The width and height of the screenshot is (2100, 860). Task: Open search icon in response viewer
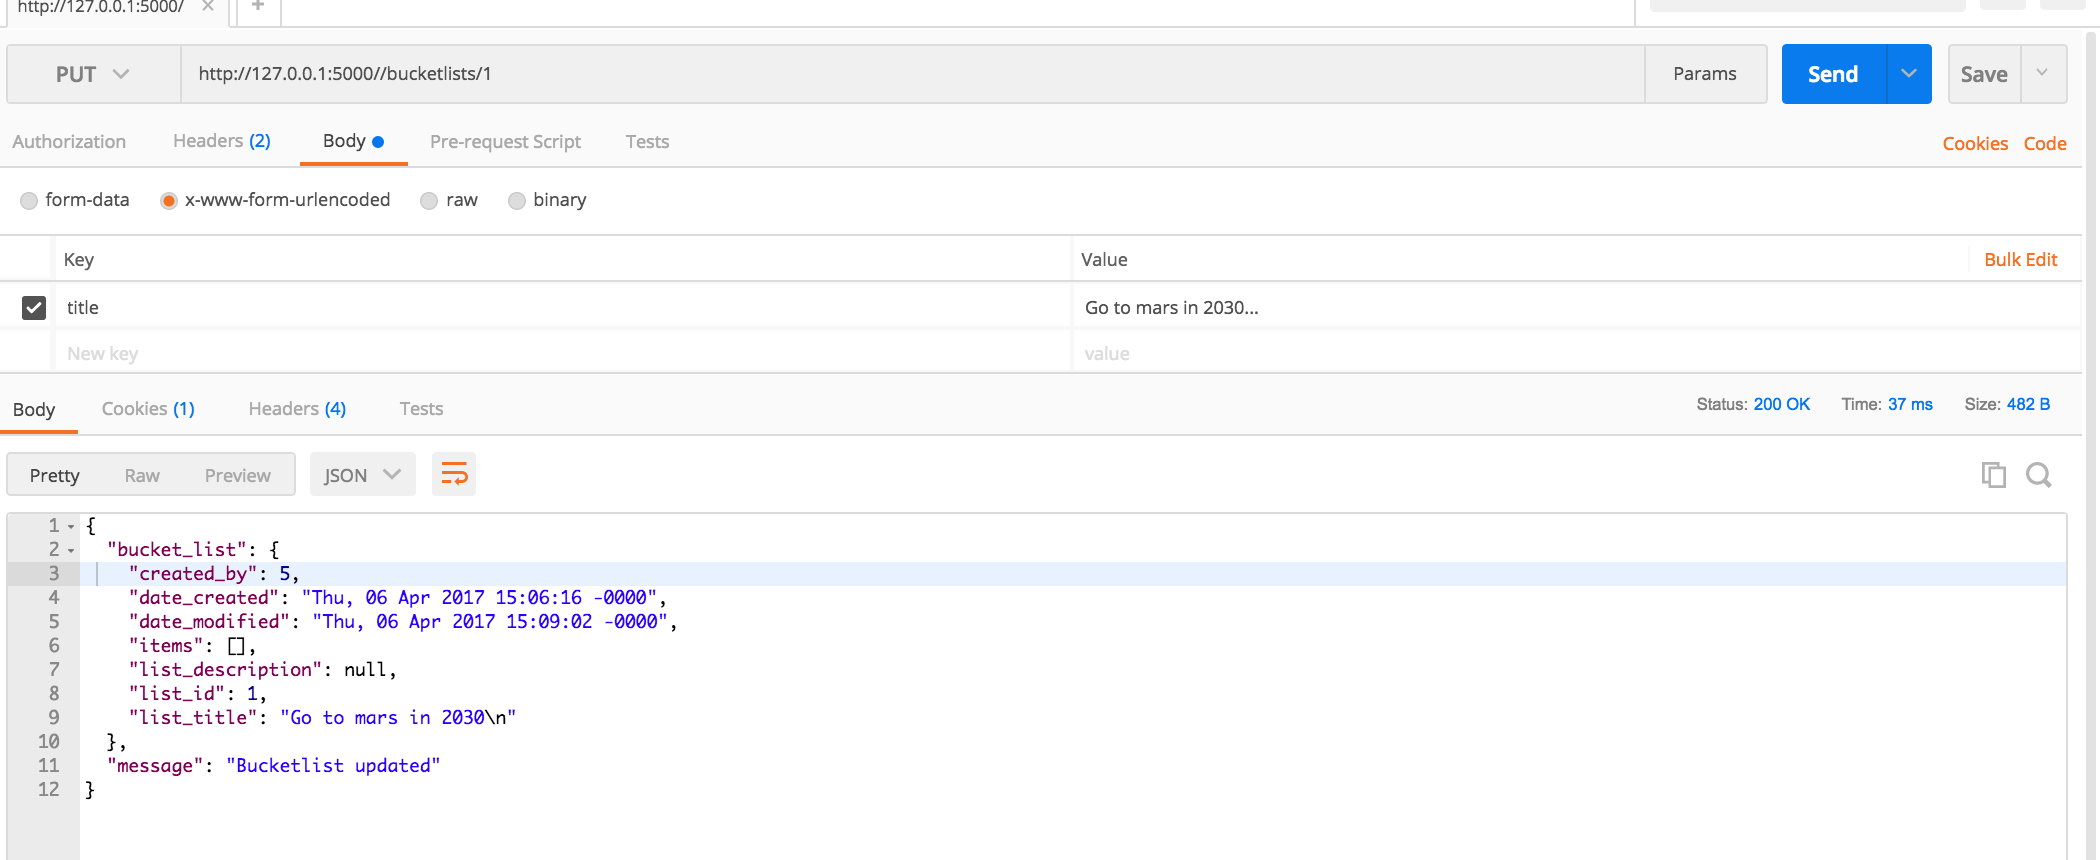2038,474
